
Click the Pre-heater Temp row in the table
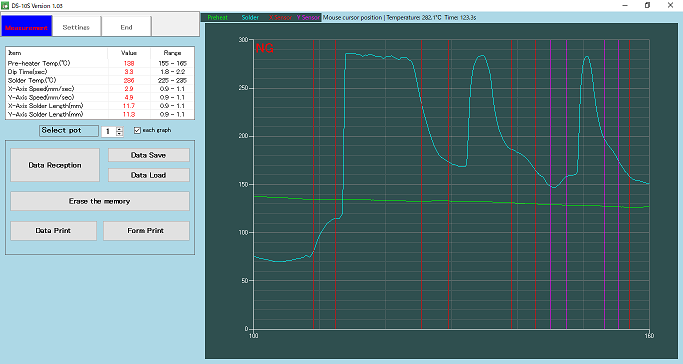click(x=100, y=63)
